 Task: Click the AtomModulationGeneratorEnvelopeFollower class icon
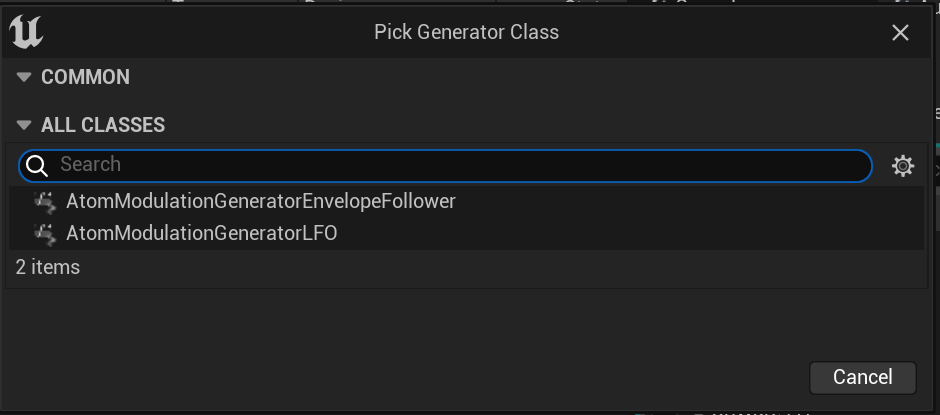pos(45,202)
